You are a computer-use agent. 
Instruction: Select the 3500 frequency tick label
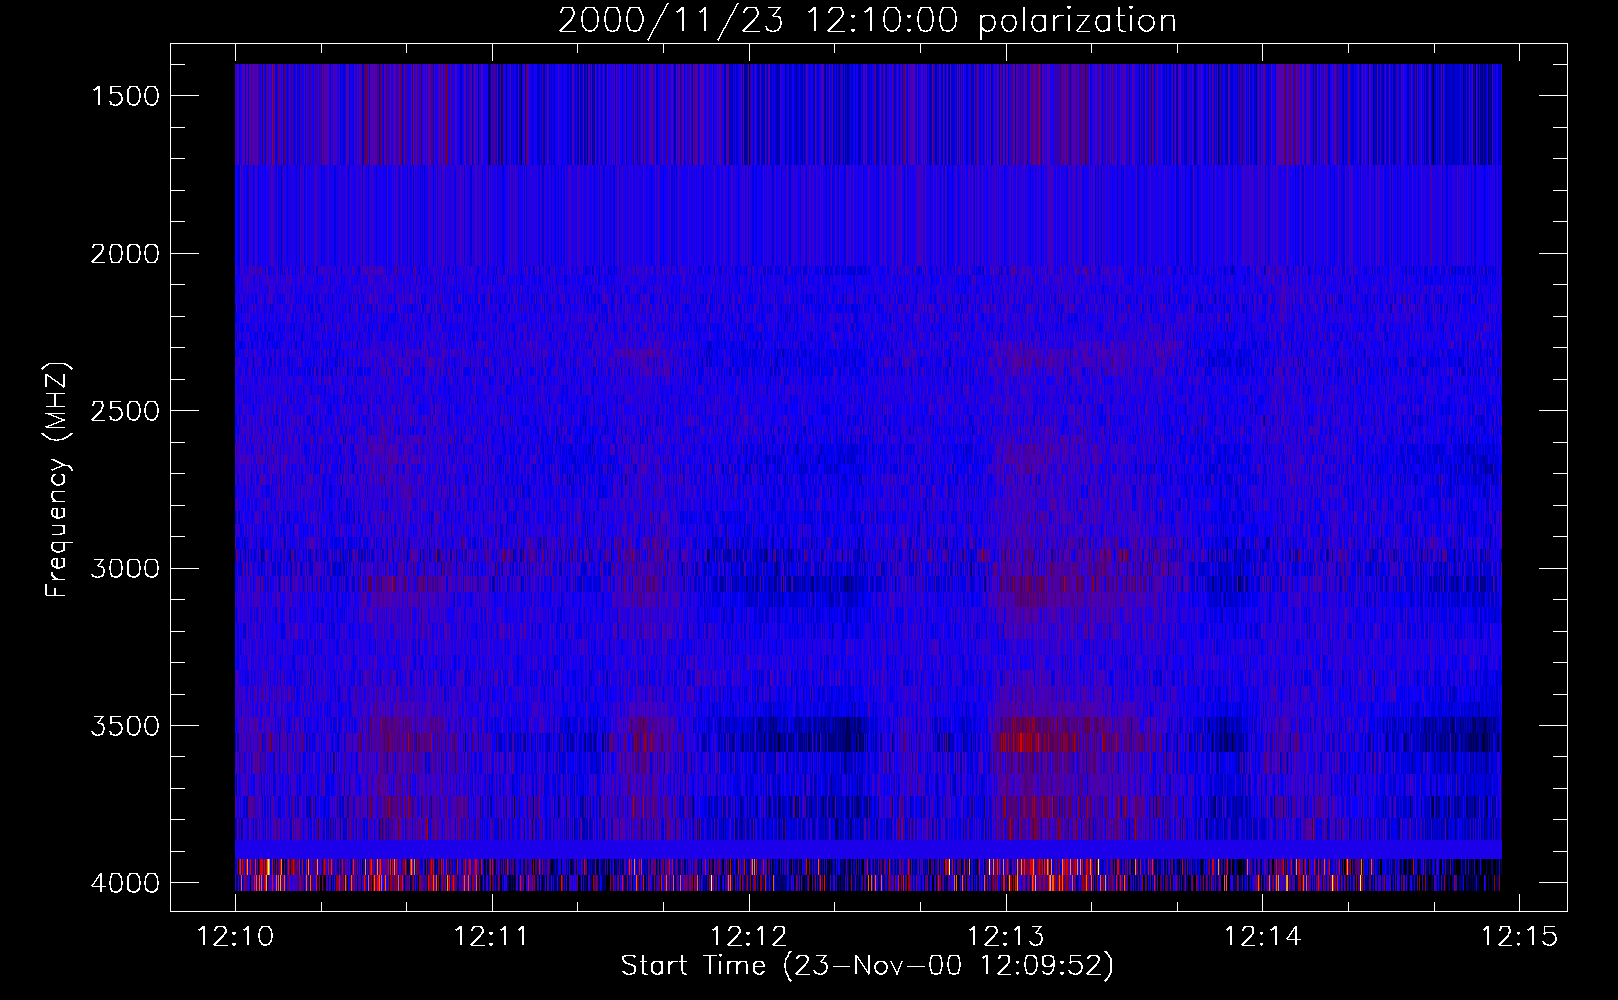(x=125, y=726)
